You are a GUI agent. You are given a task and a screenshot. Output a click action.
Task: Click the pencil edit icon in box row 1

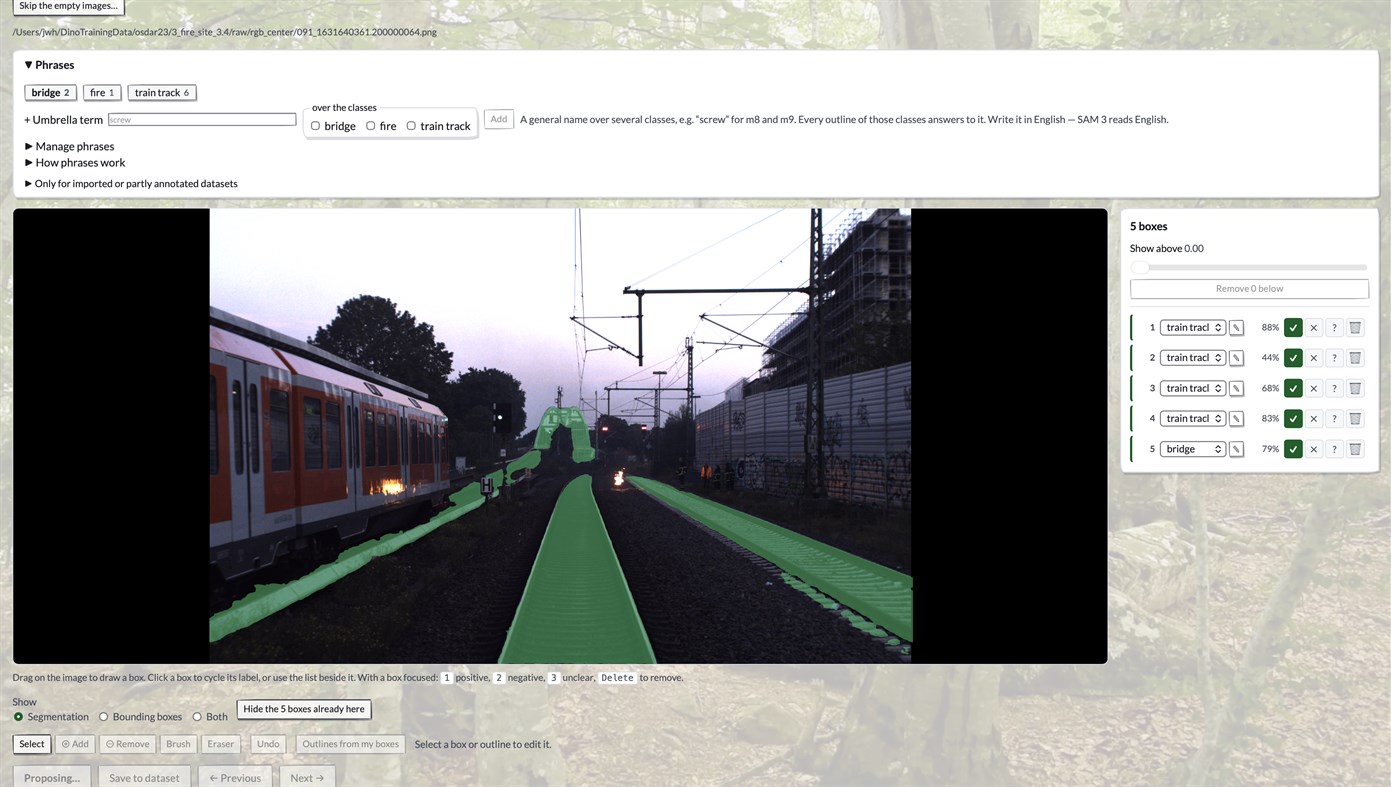coord(1236,328)
